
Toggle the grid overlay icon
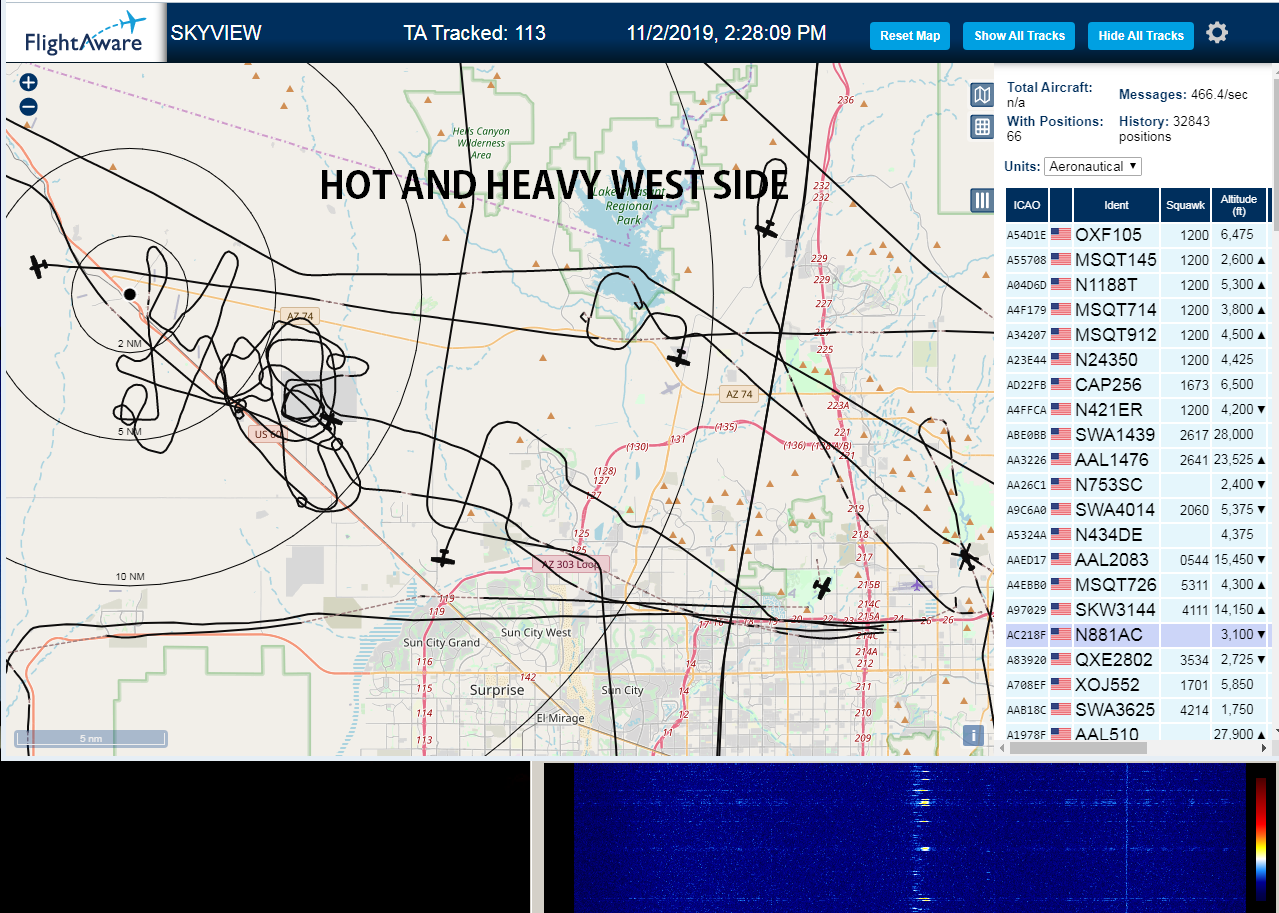pyautogui.click(x=982, y=127)
